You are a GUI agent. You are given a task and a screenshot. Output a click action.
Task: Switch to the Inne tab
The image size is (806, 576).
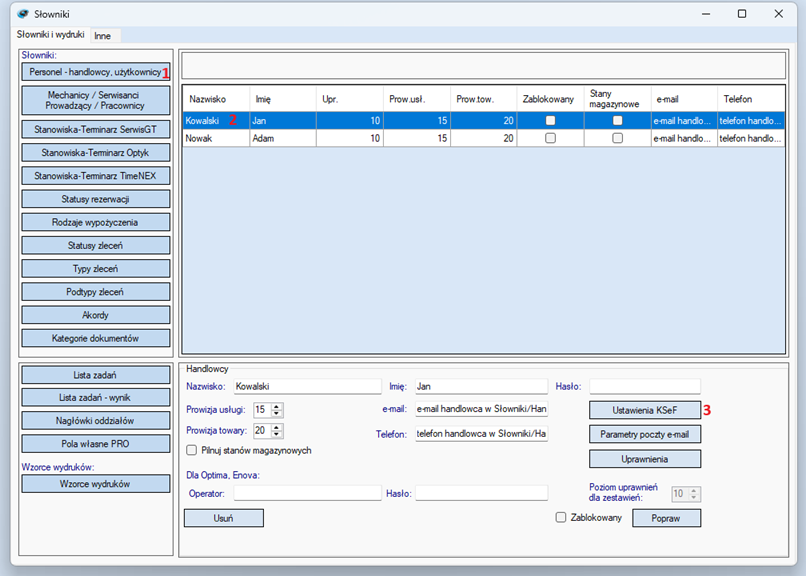coord(102,35)
